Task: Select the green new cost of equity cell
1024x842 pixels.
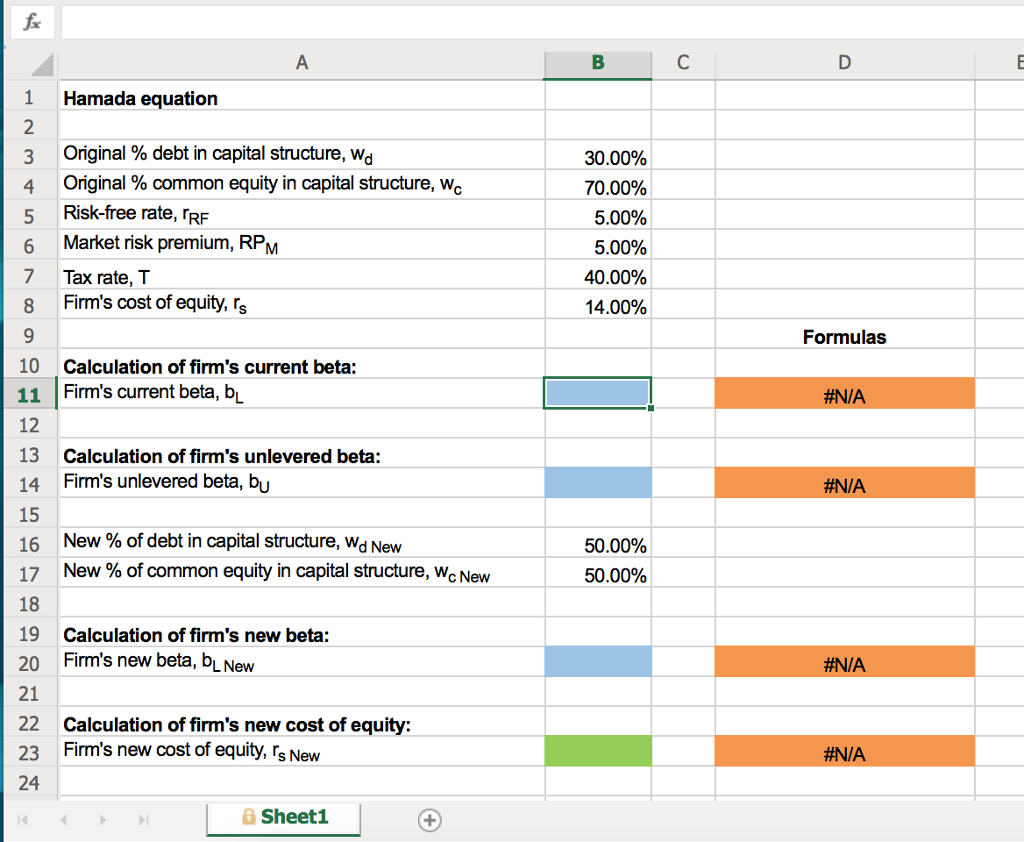Action: pyautogui.click(x=598, y=751)
